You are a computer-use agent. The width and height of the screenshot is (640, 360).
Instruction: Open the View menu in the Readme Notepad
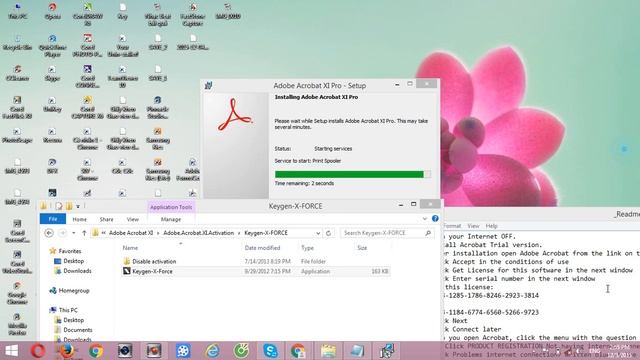click(473, 226)
